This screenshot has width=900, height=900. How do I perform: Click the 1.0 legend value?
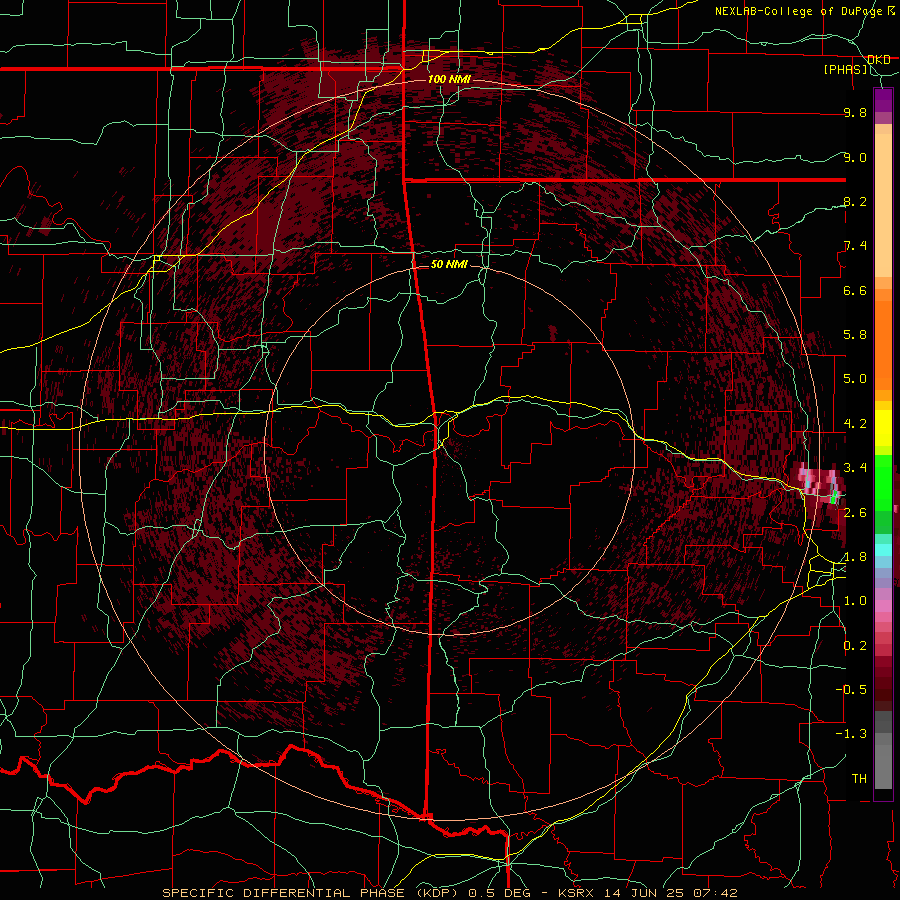855,601
